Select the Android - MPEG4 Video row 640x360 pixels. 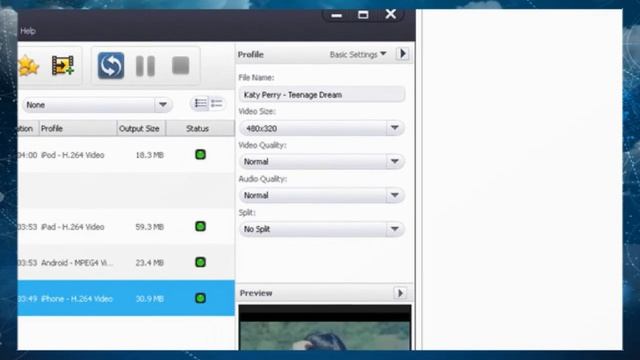point(126,262)
